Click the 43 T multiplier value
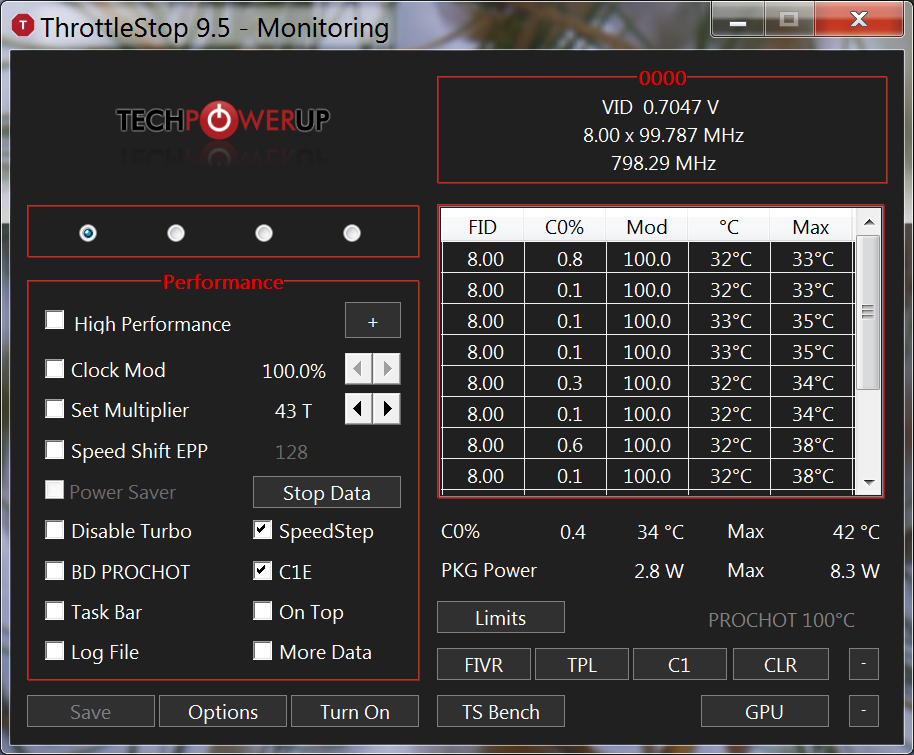The height and width of the screenshot is (755, 914). 293,411
